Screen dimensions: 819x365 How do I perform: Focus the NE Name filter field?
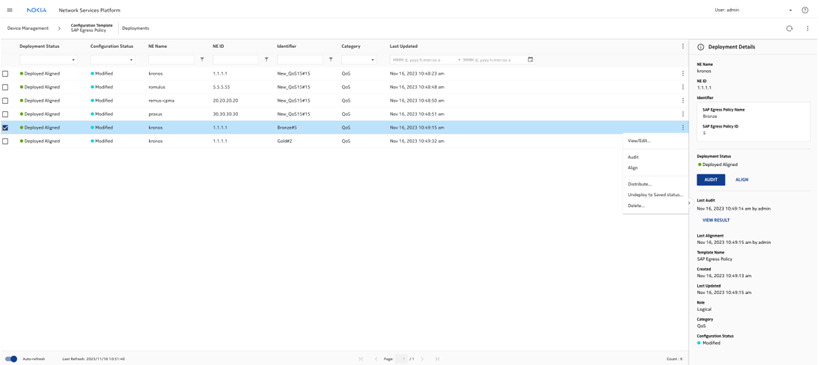(171, 60)
